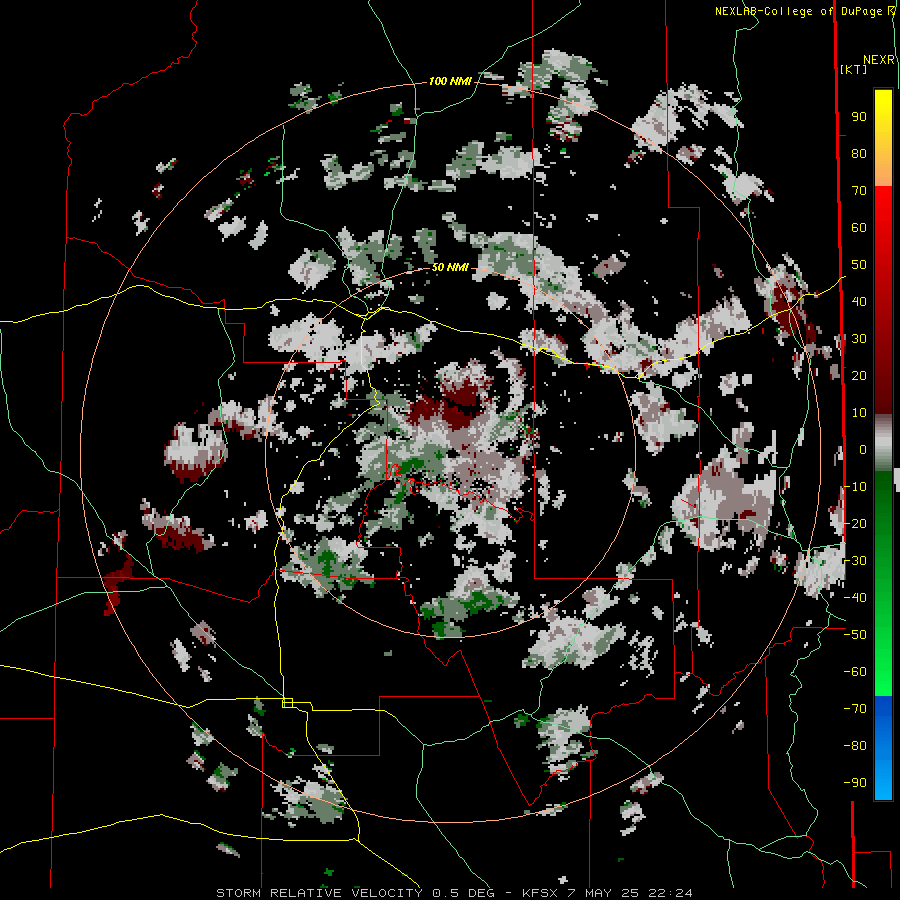
Task: Click '7 MAY 25 22:24' timestamp
Action: tap(630, 893)
